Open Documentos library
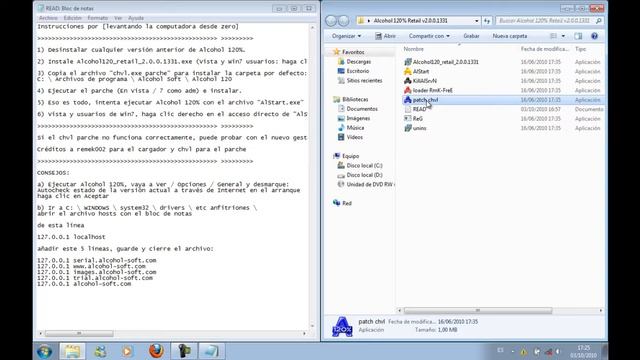The image size is (640, 360). click(x=362, y=109)
